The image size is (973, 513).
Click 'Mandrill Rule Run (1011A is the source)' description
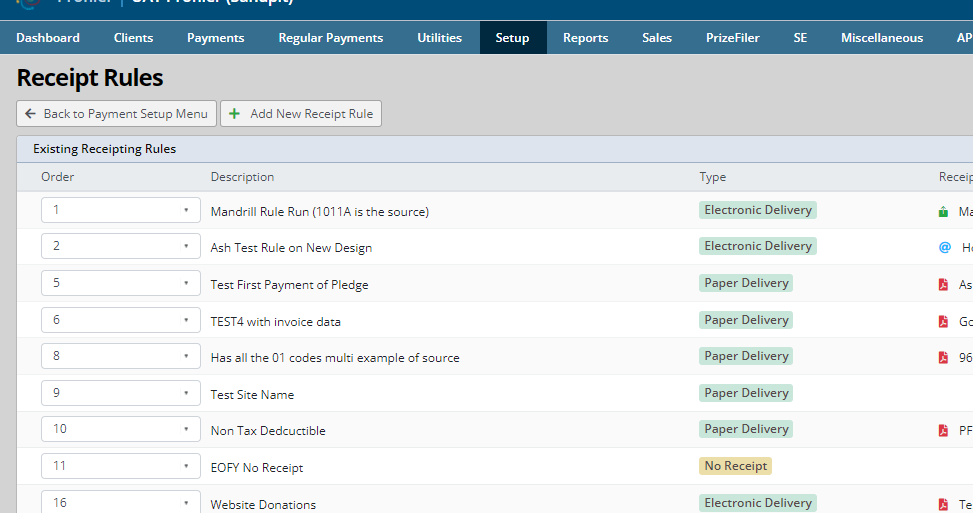click(320, 212)
